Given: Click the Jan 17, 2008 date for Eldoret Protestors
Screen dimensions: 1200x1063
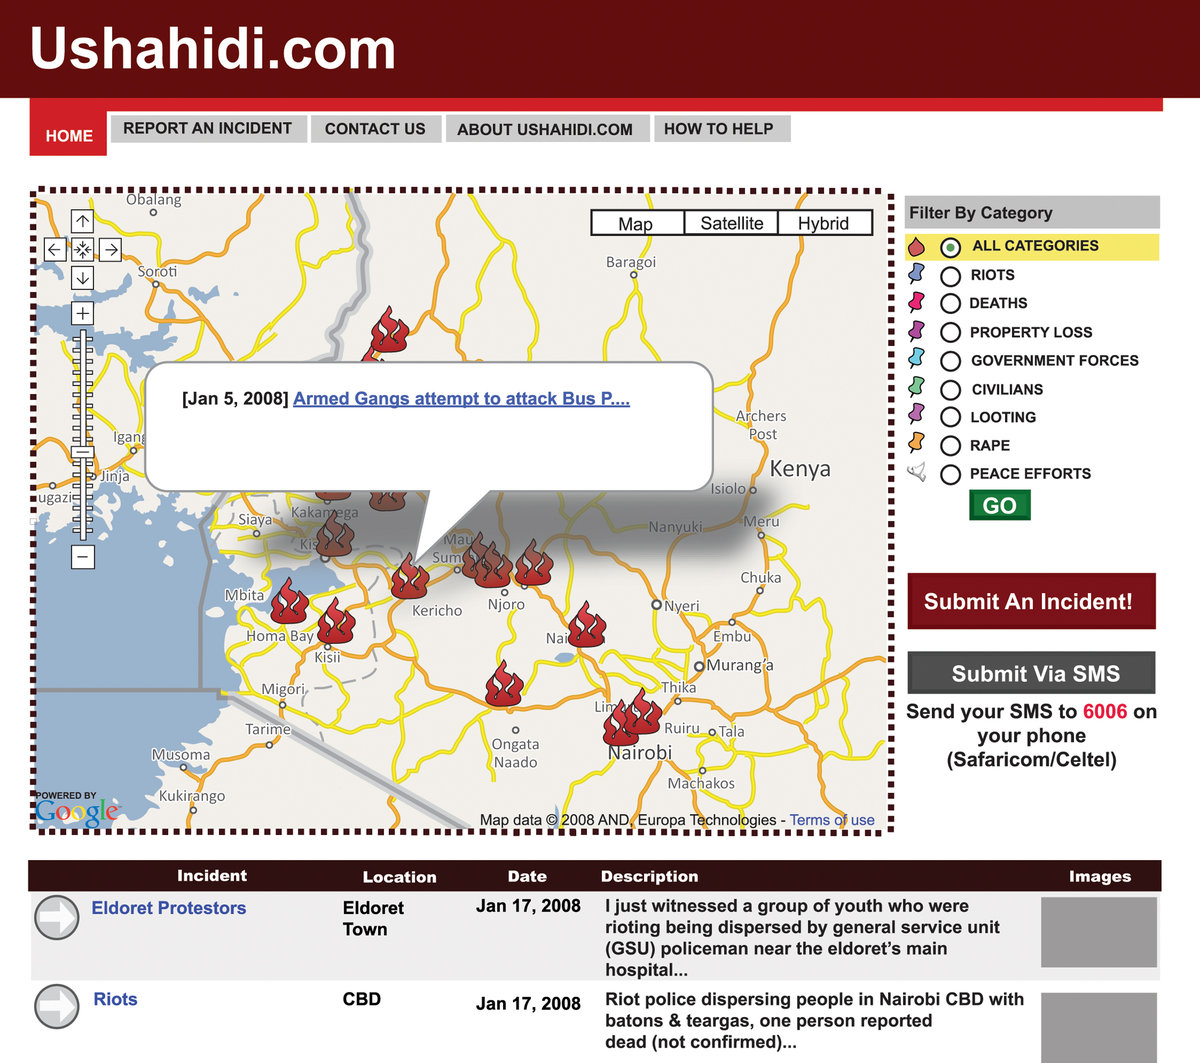Looking at the screenshot, I should 528,906.
